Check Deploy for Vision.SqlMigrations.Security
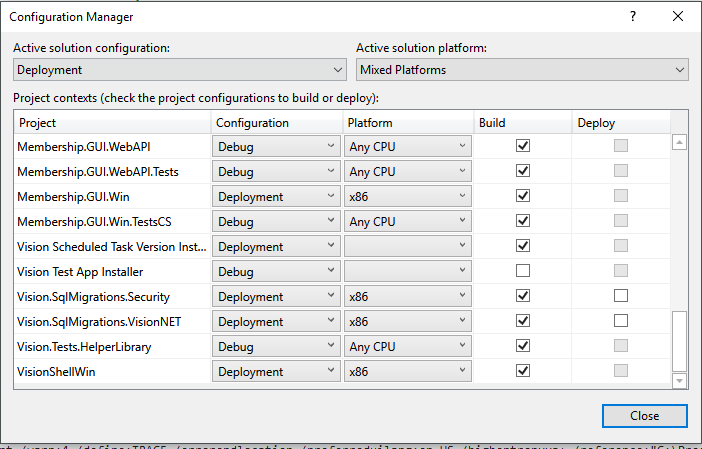702x449 pixels. (x=621, y=296)
